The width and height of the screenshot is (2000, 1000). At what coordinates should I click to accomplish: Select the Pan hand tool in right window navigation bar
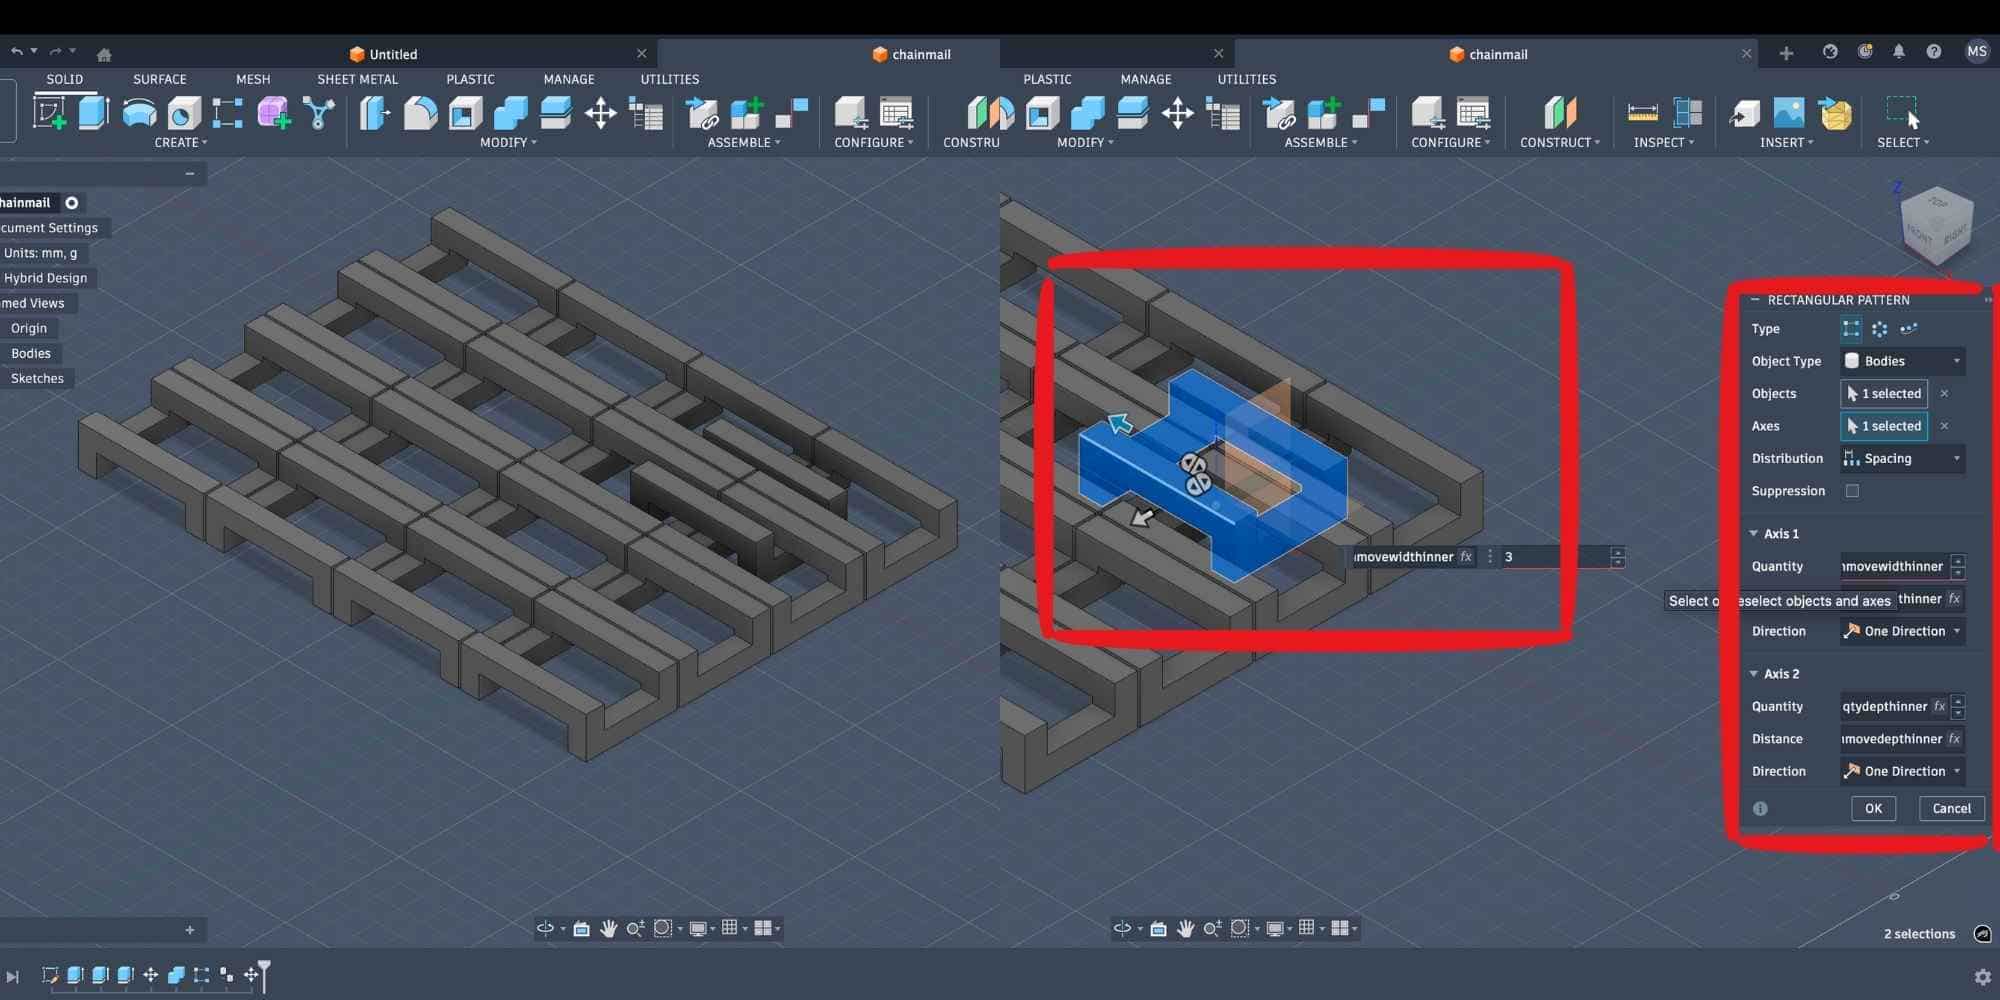1185,928
